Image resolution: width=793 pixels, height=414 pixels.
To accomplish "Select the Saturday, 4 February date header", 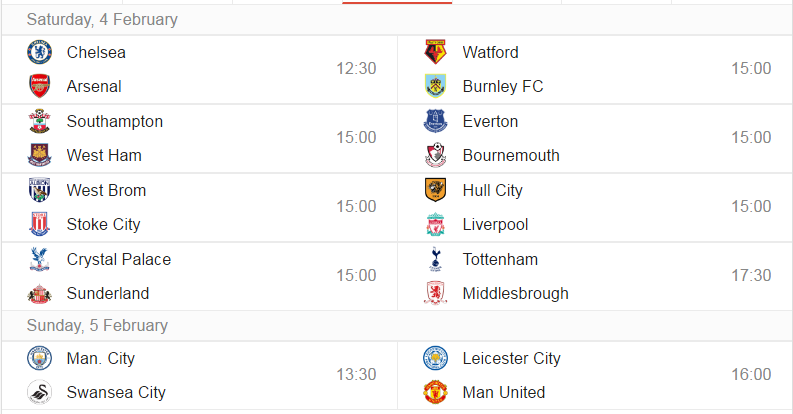I will [x=102, y=20].
